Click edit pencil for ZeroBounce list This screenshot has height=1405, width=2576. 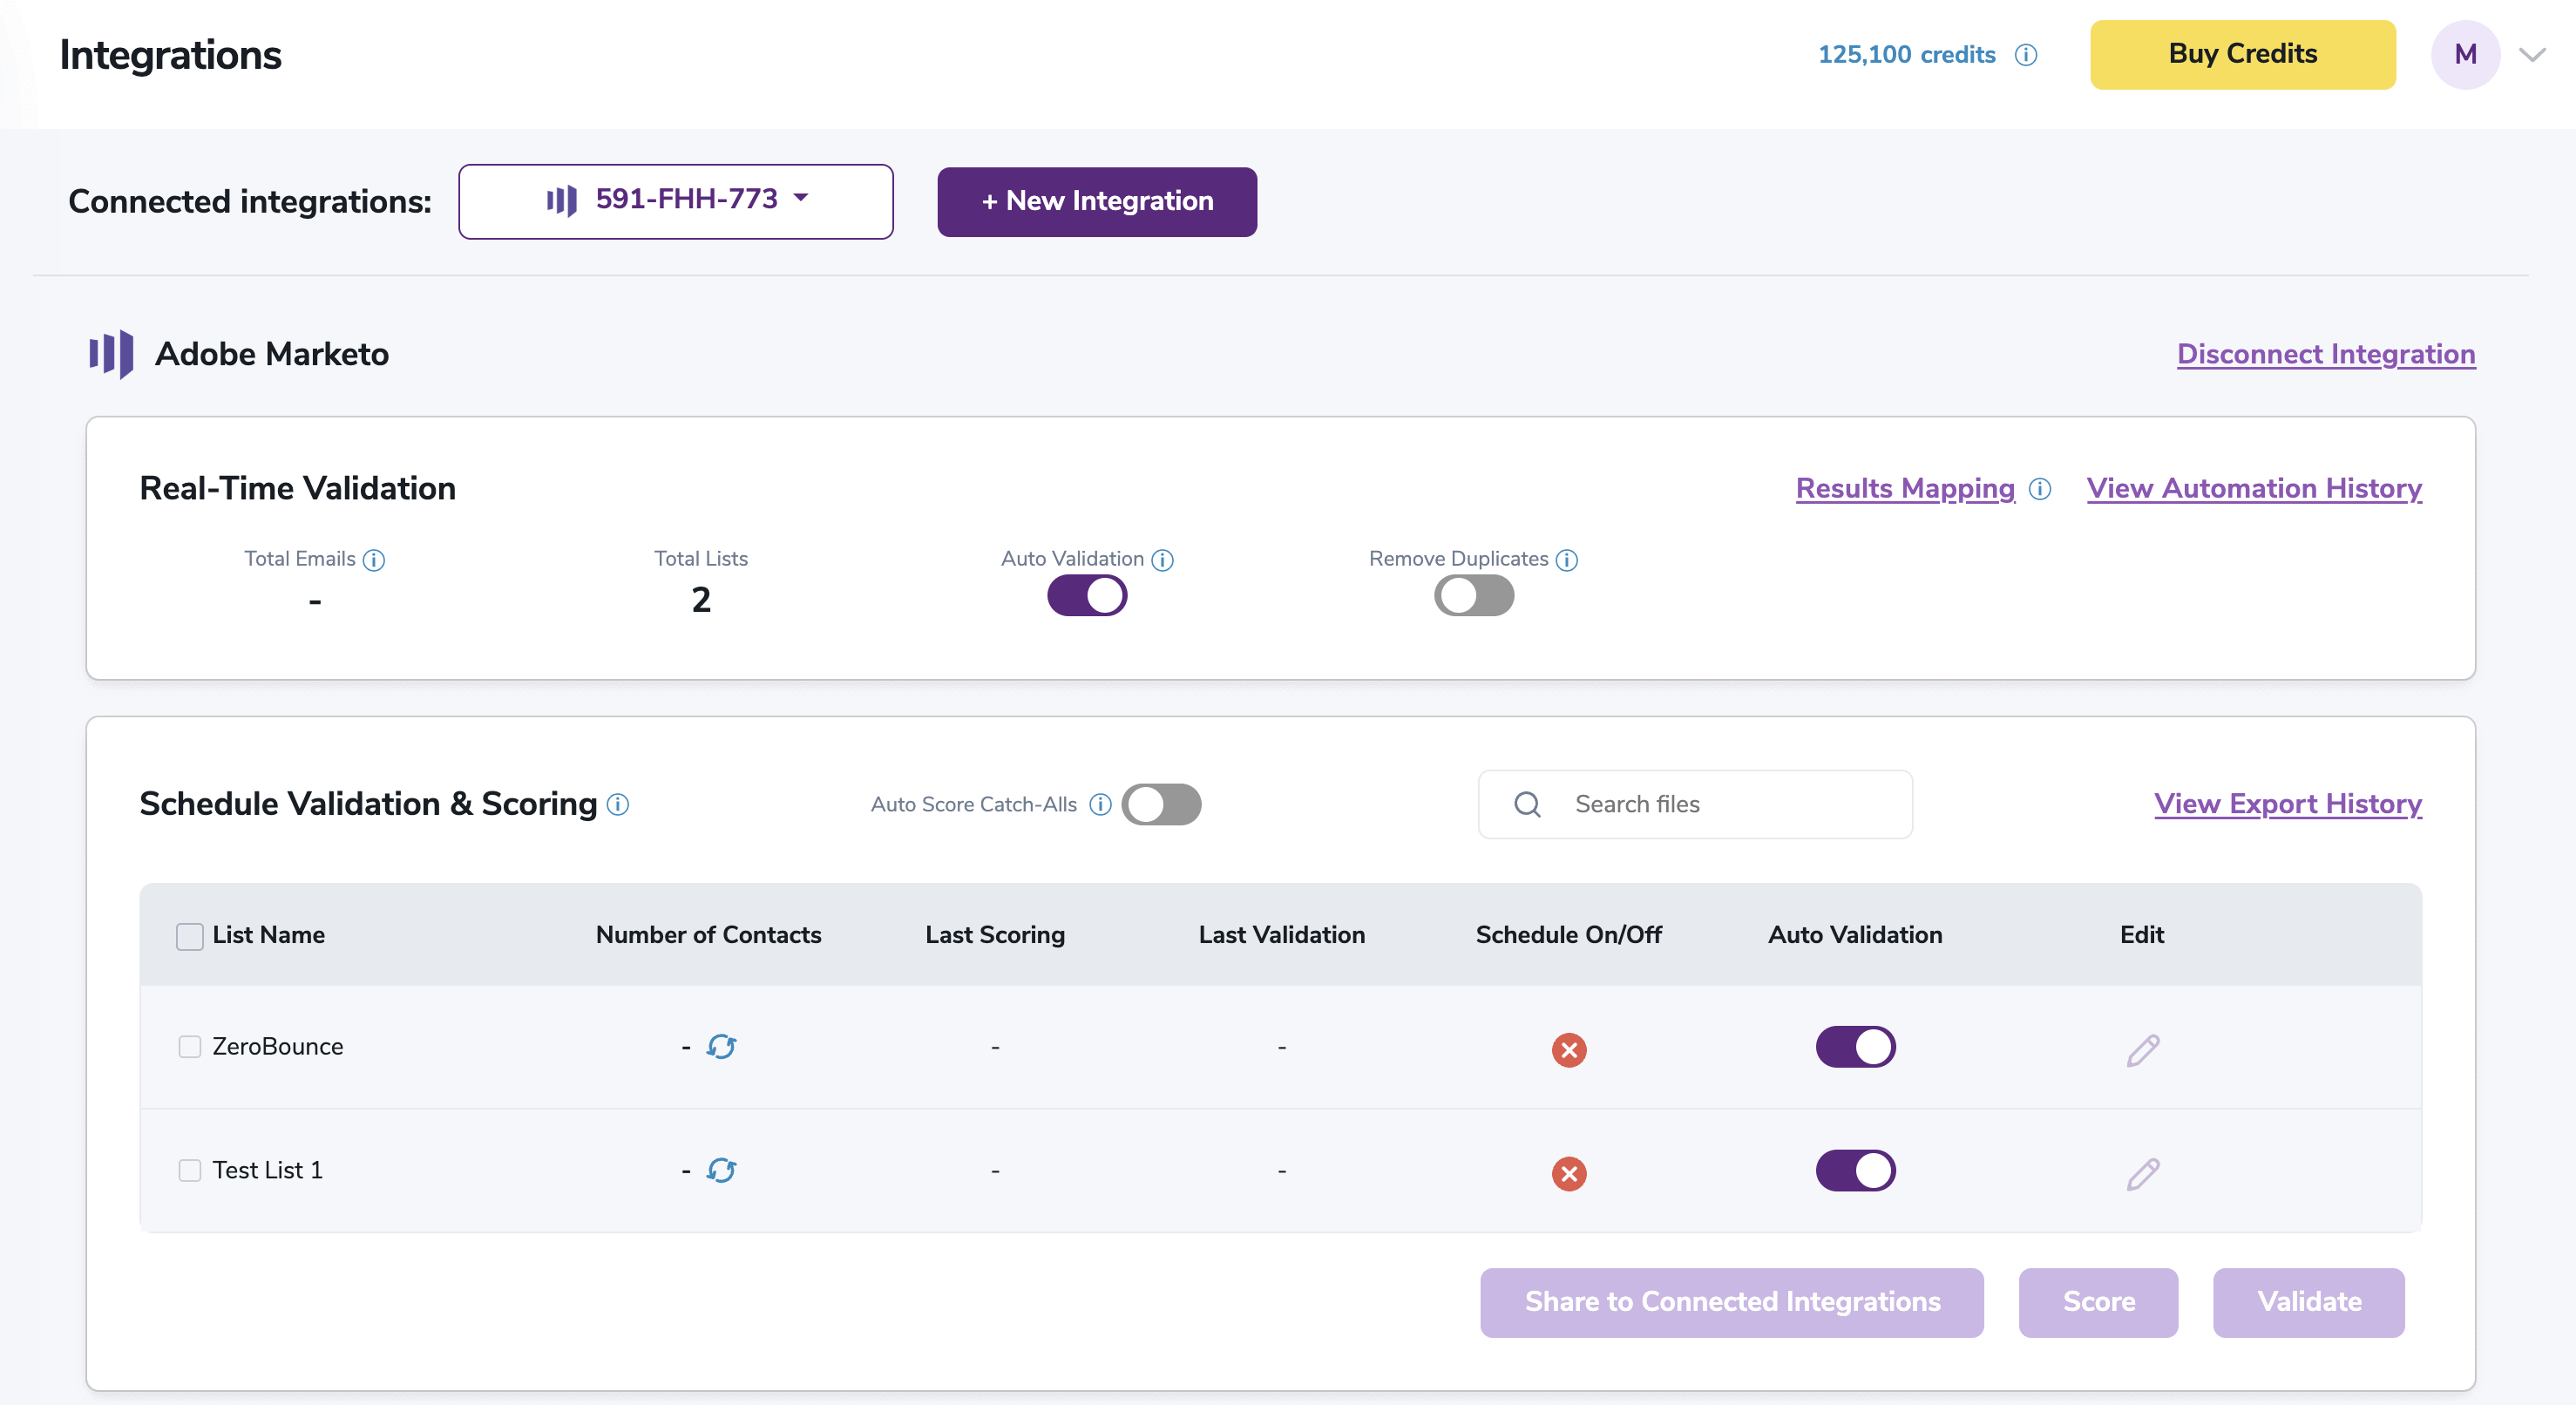click(2142, 1050)
